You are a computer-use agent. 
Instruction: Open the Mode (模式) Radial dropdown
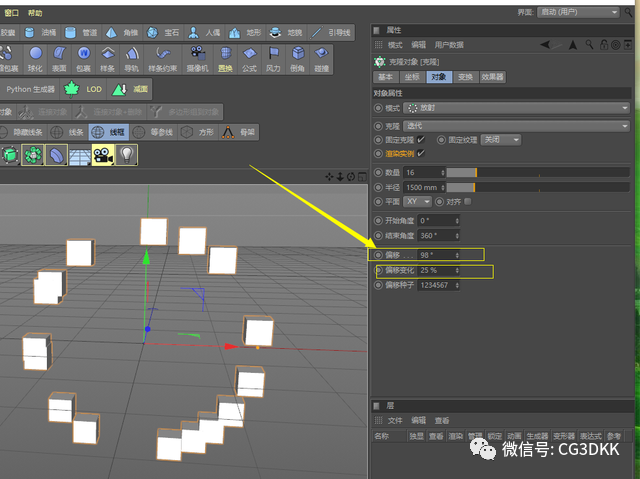coord(516,108)
